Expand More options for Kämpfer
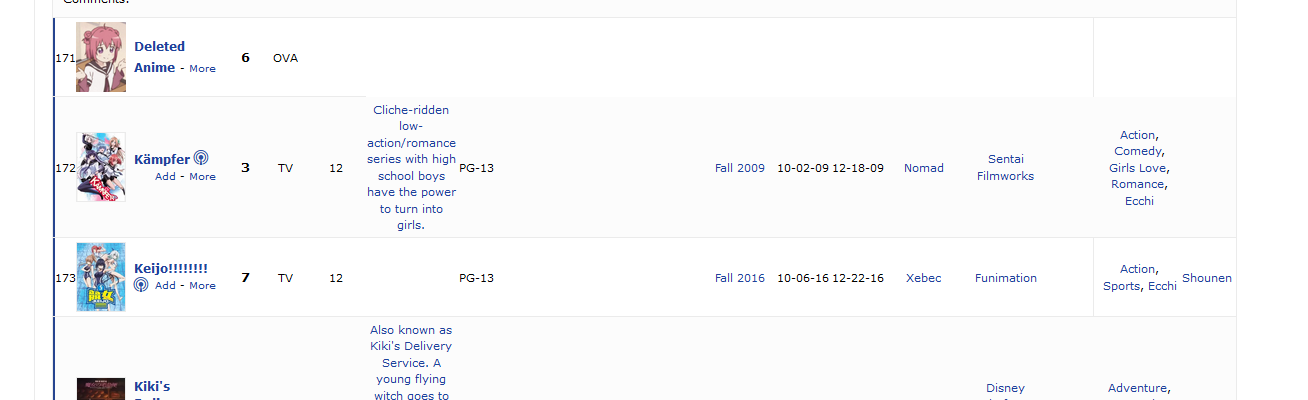 coord(202,177)
